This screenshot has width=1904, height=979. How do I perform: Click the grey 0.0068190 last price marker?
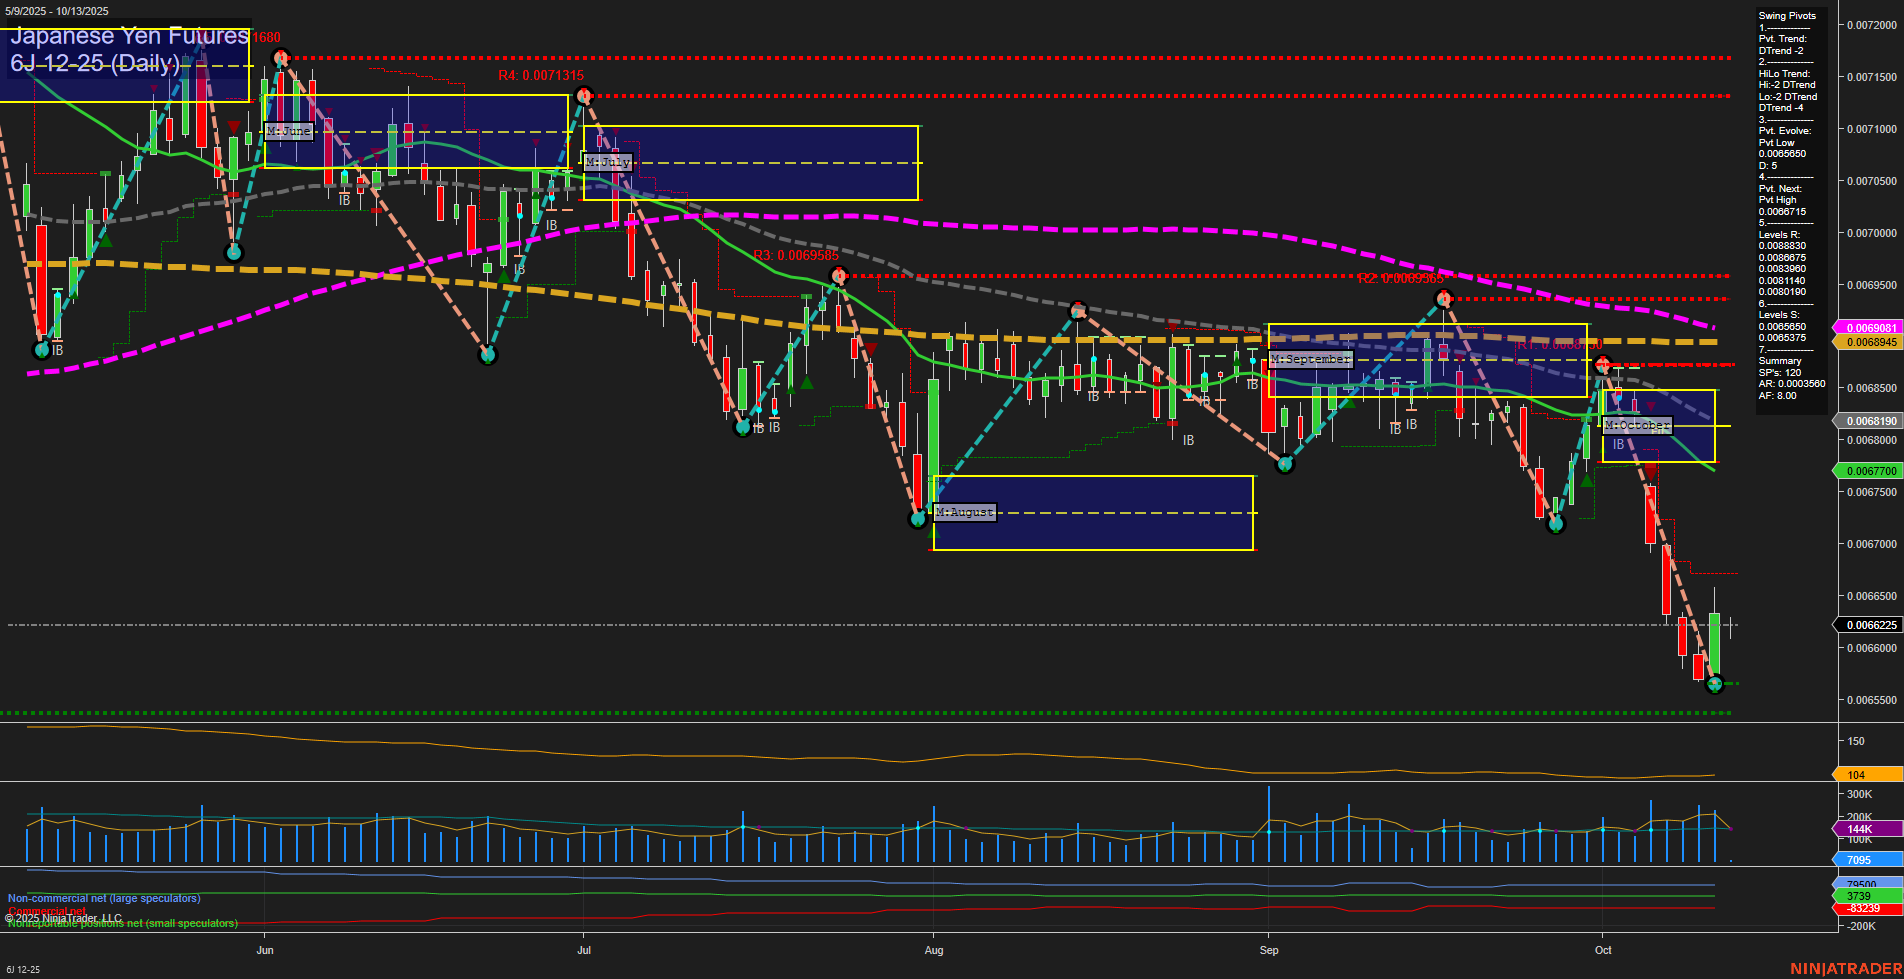click(x=1870, y=421)
